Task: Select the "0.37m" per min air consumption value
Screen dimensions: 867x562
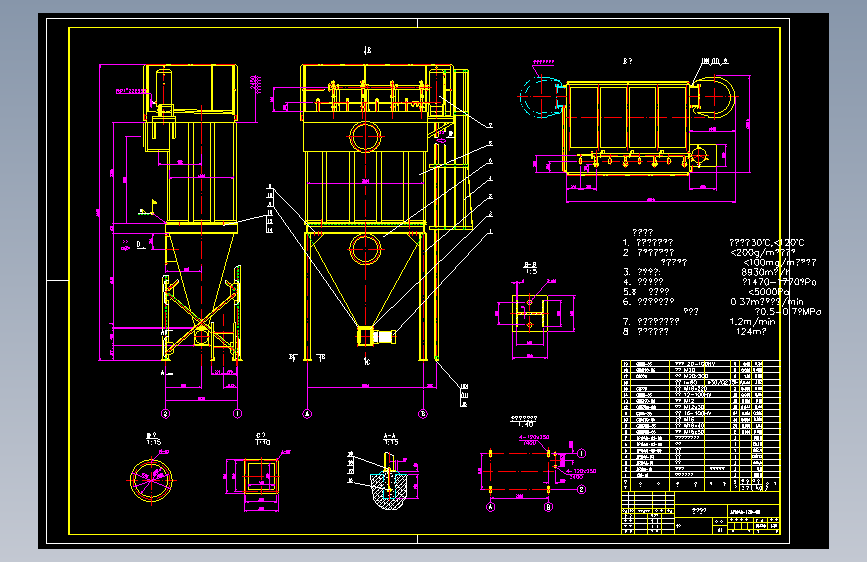Action: (744, 302)
